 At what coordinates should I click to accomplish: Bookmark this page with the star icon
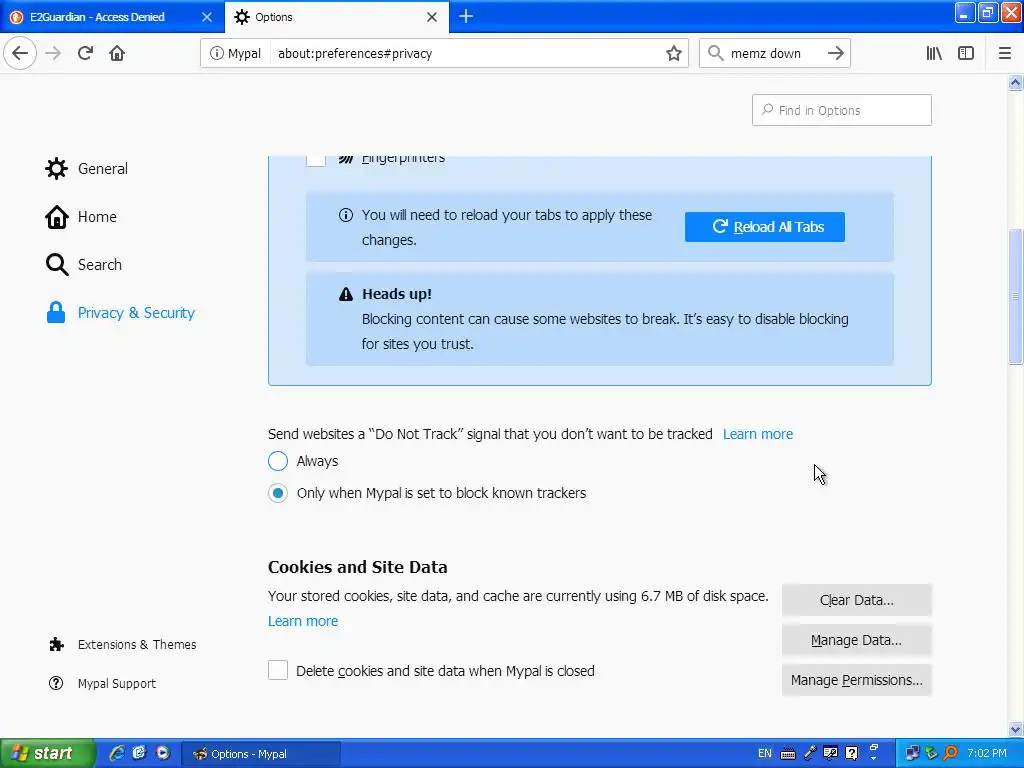(x=673, y=54)
